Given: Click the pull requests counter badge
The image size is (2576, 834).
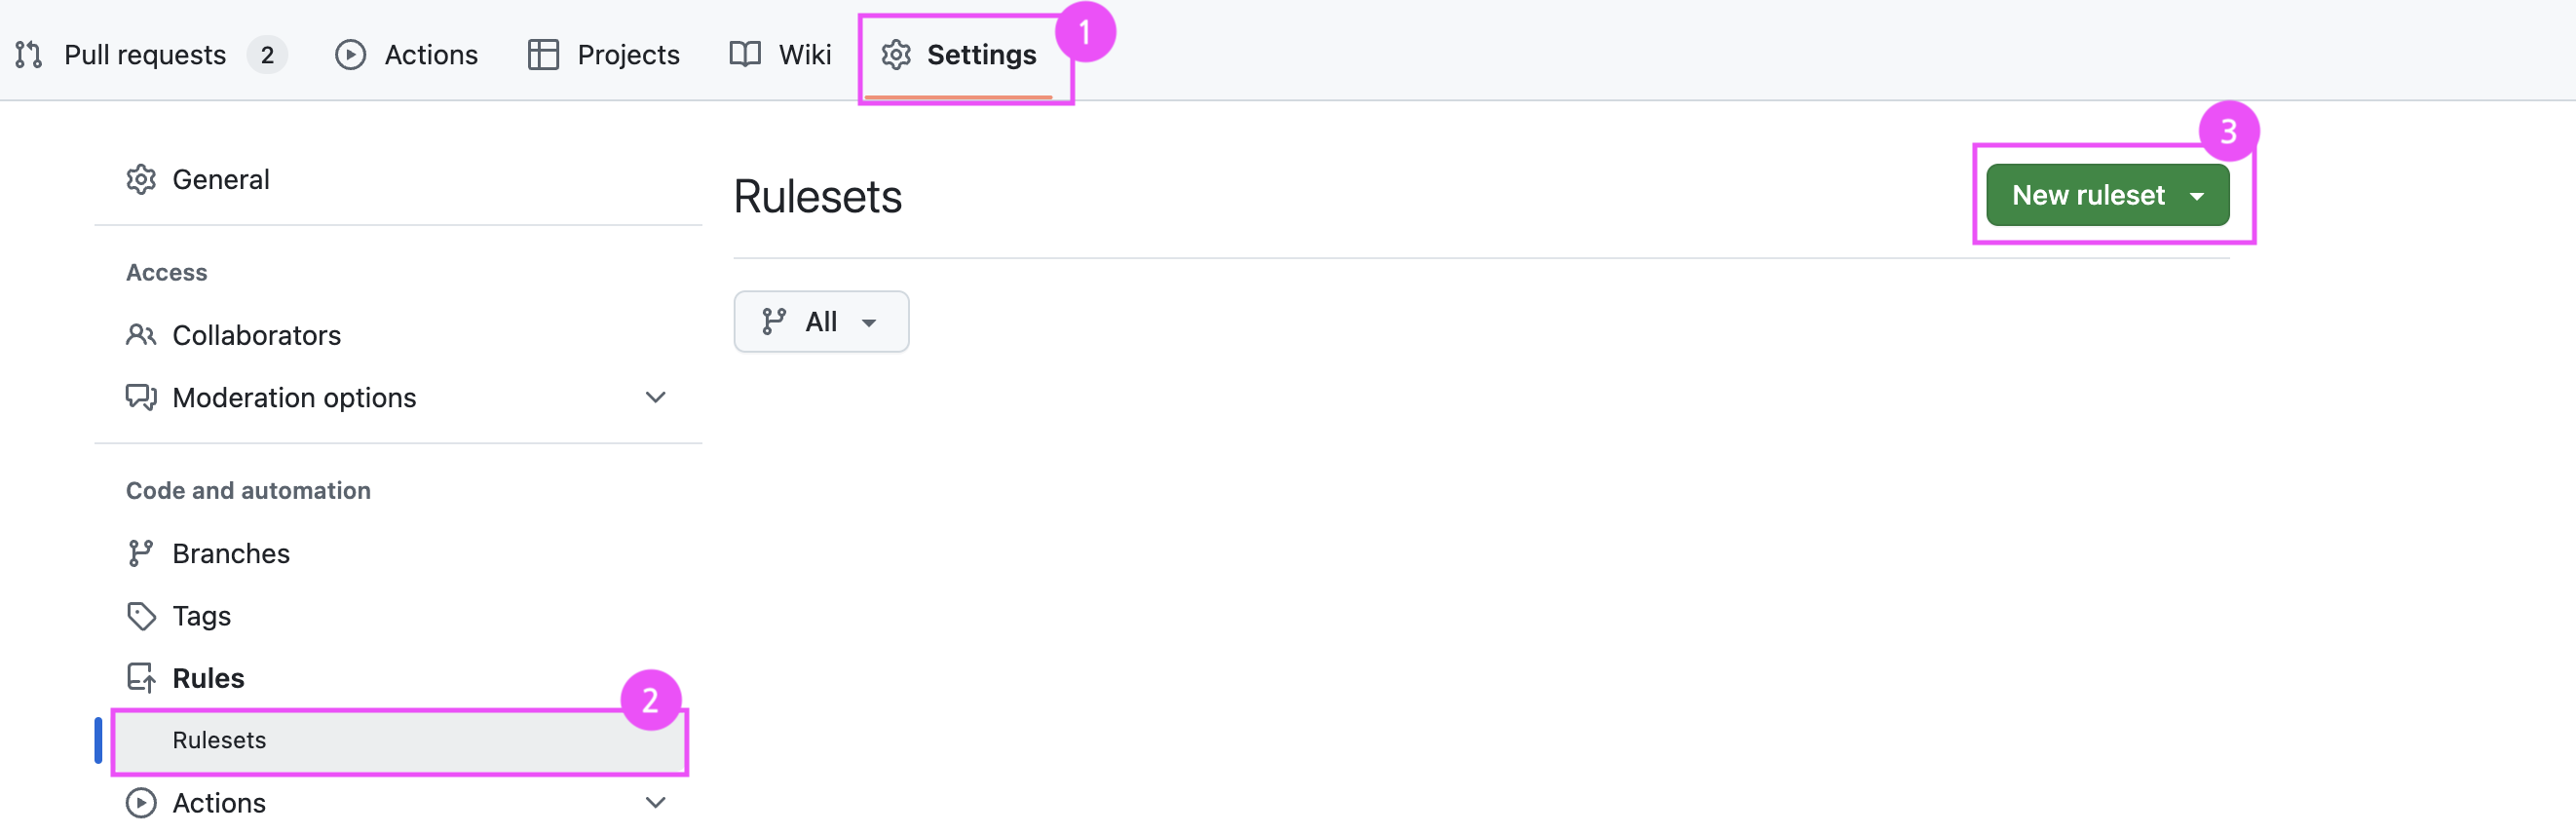Looking at the screenshot, I should (x=267, y=55).
